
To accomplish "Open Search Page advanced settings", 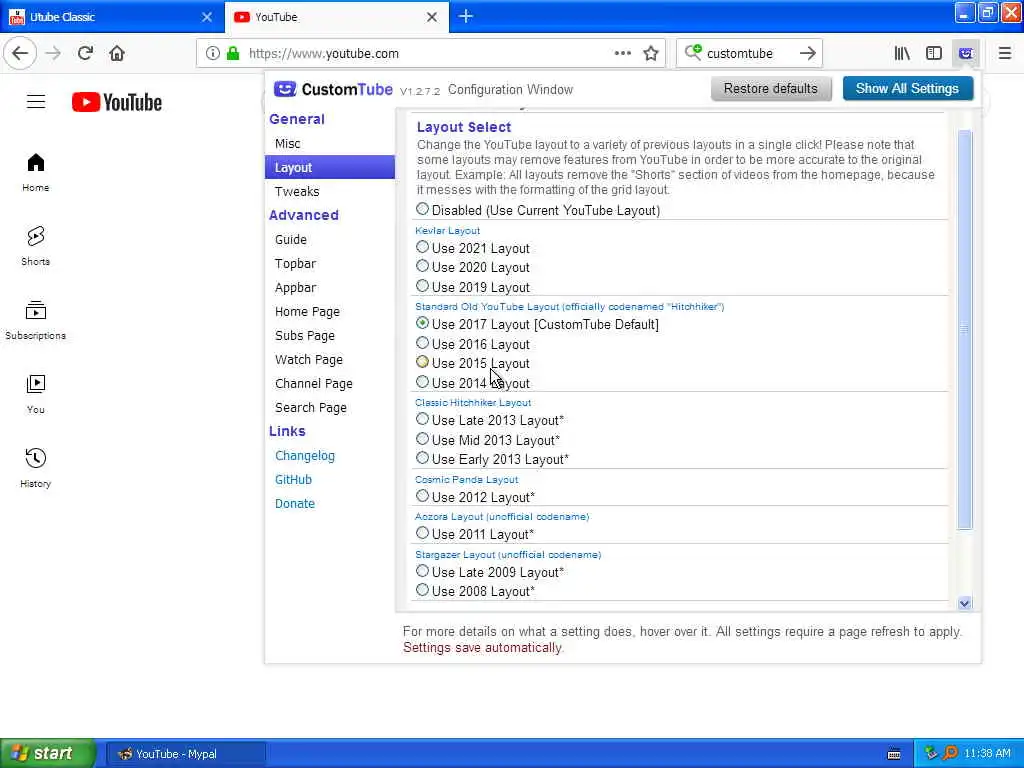I will point(330,408).
